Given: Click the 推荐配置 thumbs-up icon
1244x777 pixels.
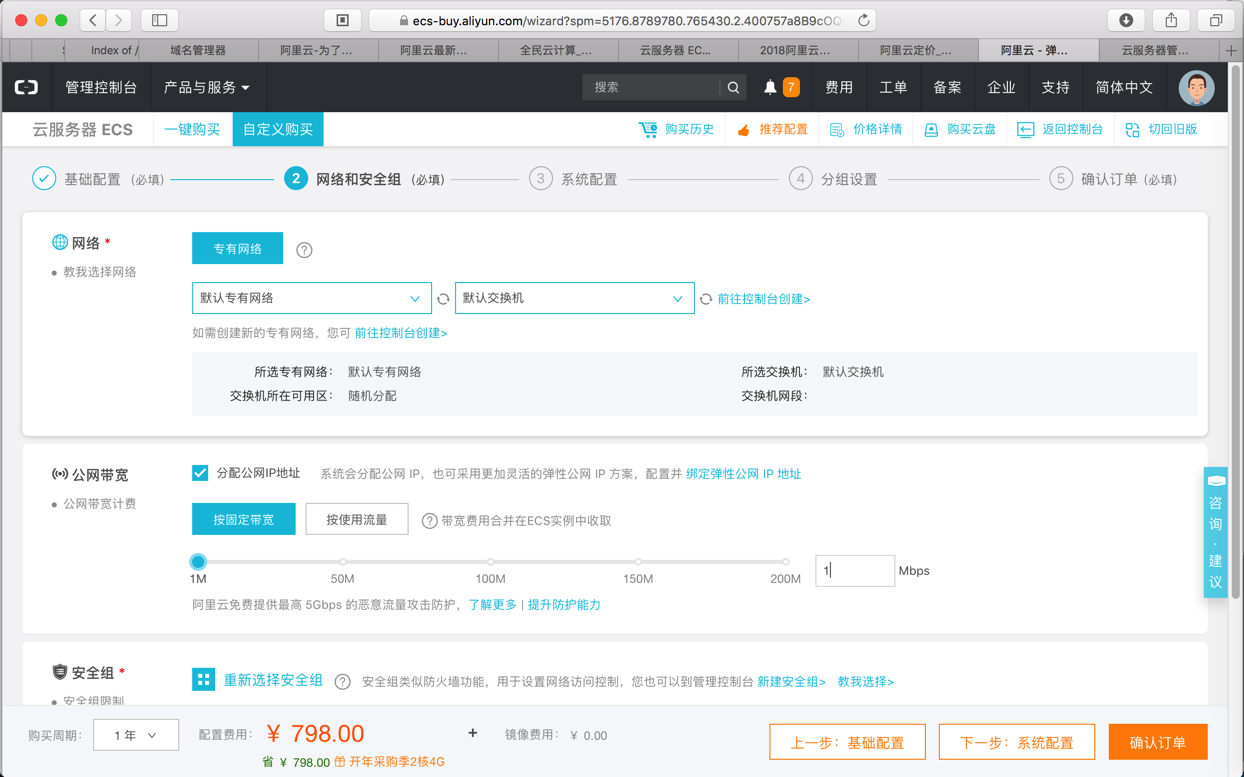Looking at the screenshot, I should coord(743,130).
